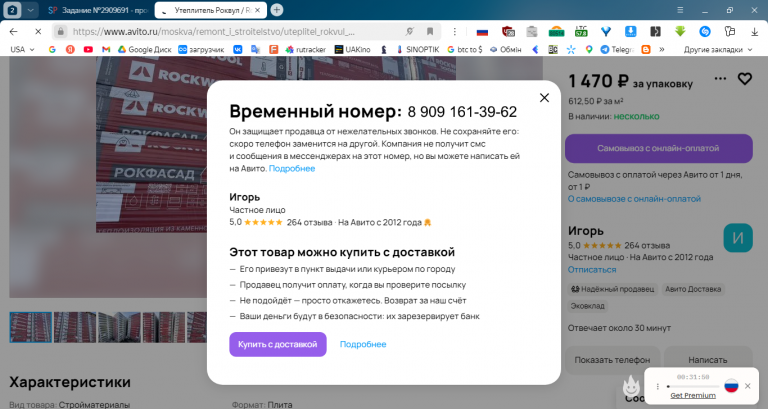Open Google bookmark icon

point(52,49)
